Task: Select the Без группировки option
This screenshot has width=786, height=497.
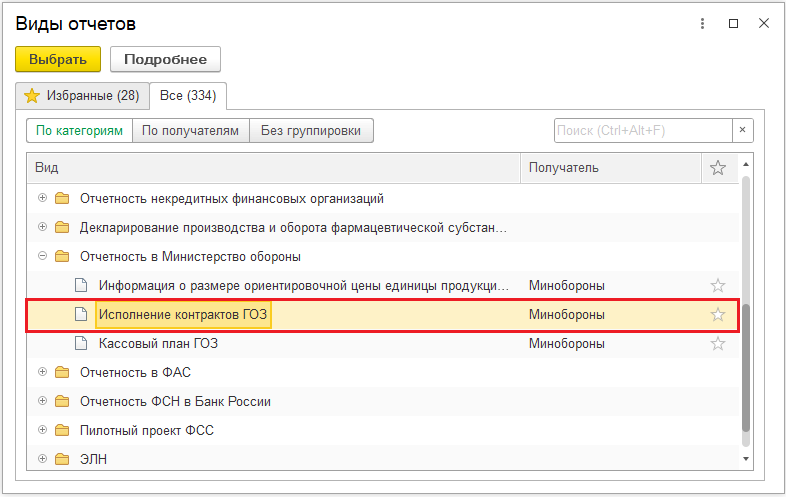Action: (x=311, y=131)
